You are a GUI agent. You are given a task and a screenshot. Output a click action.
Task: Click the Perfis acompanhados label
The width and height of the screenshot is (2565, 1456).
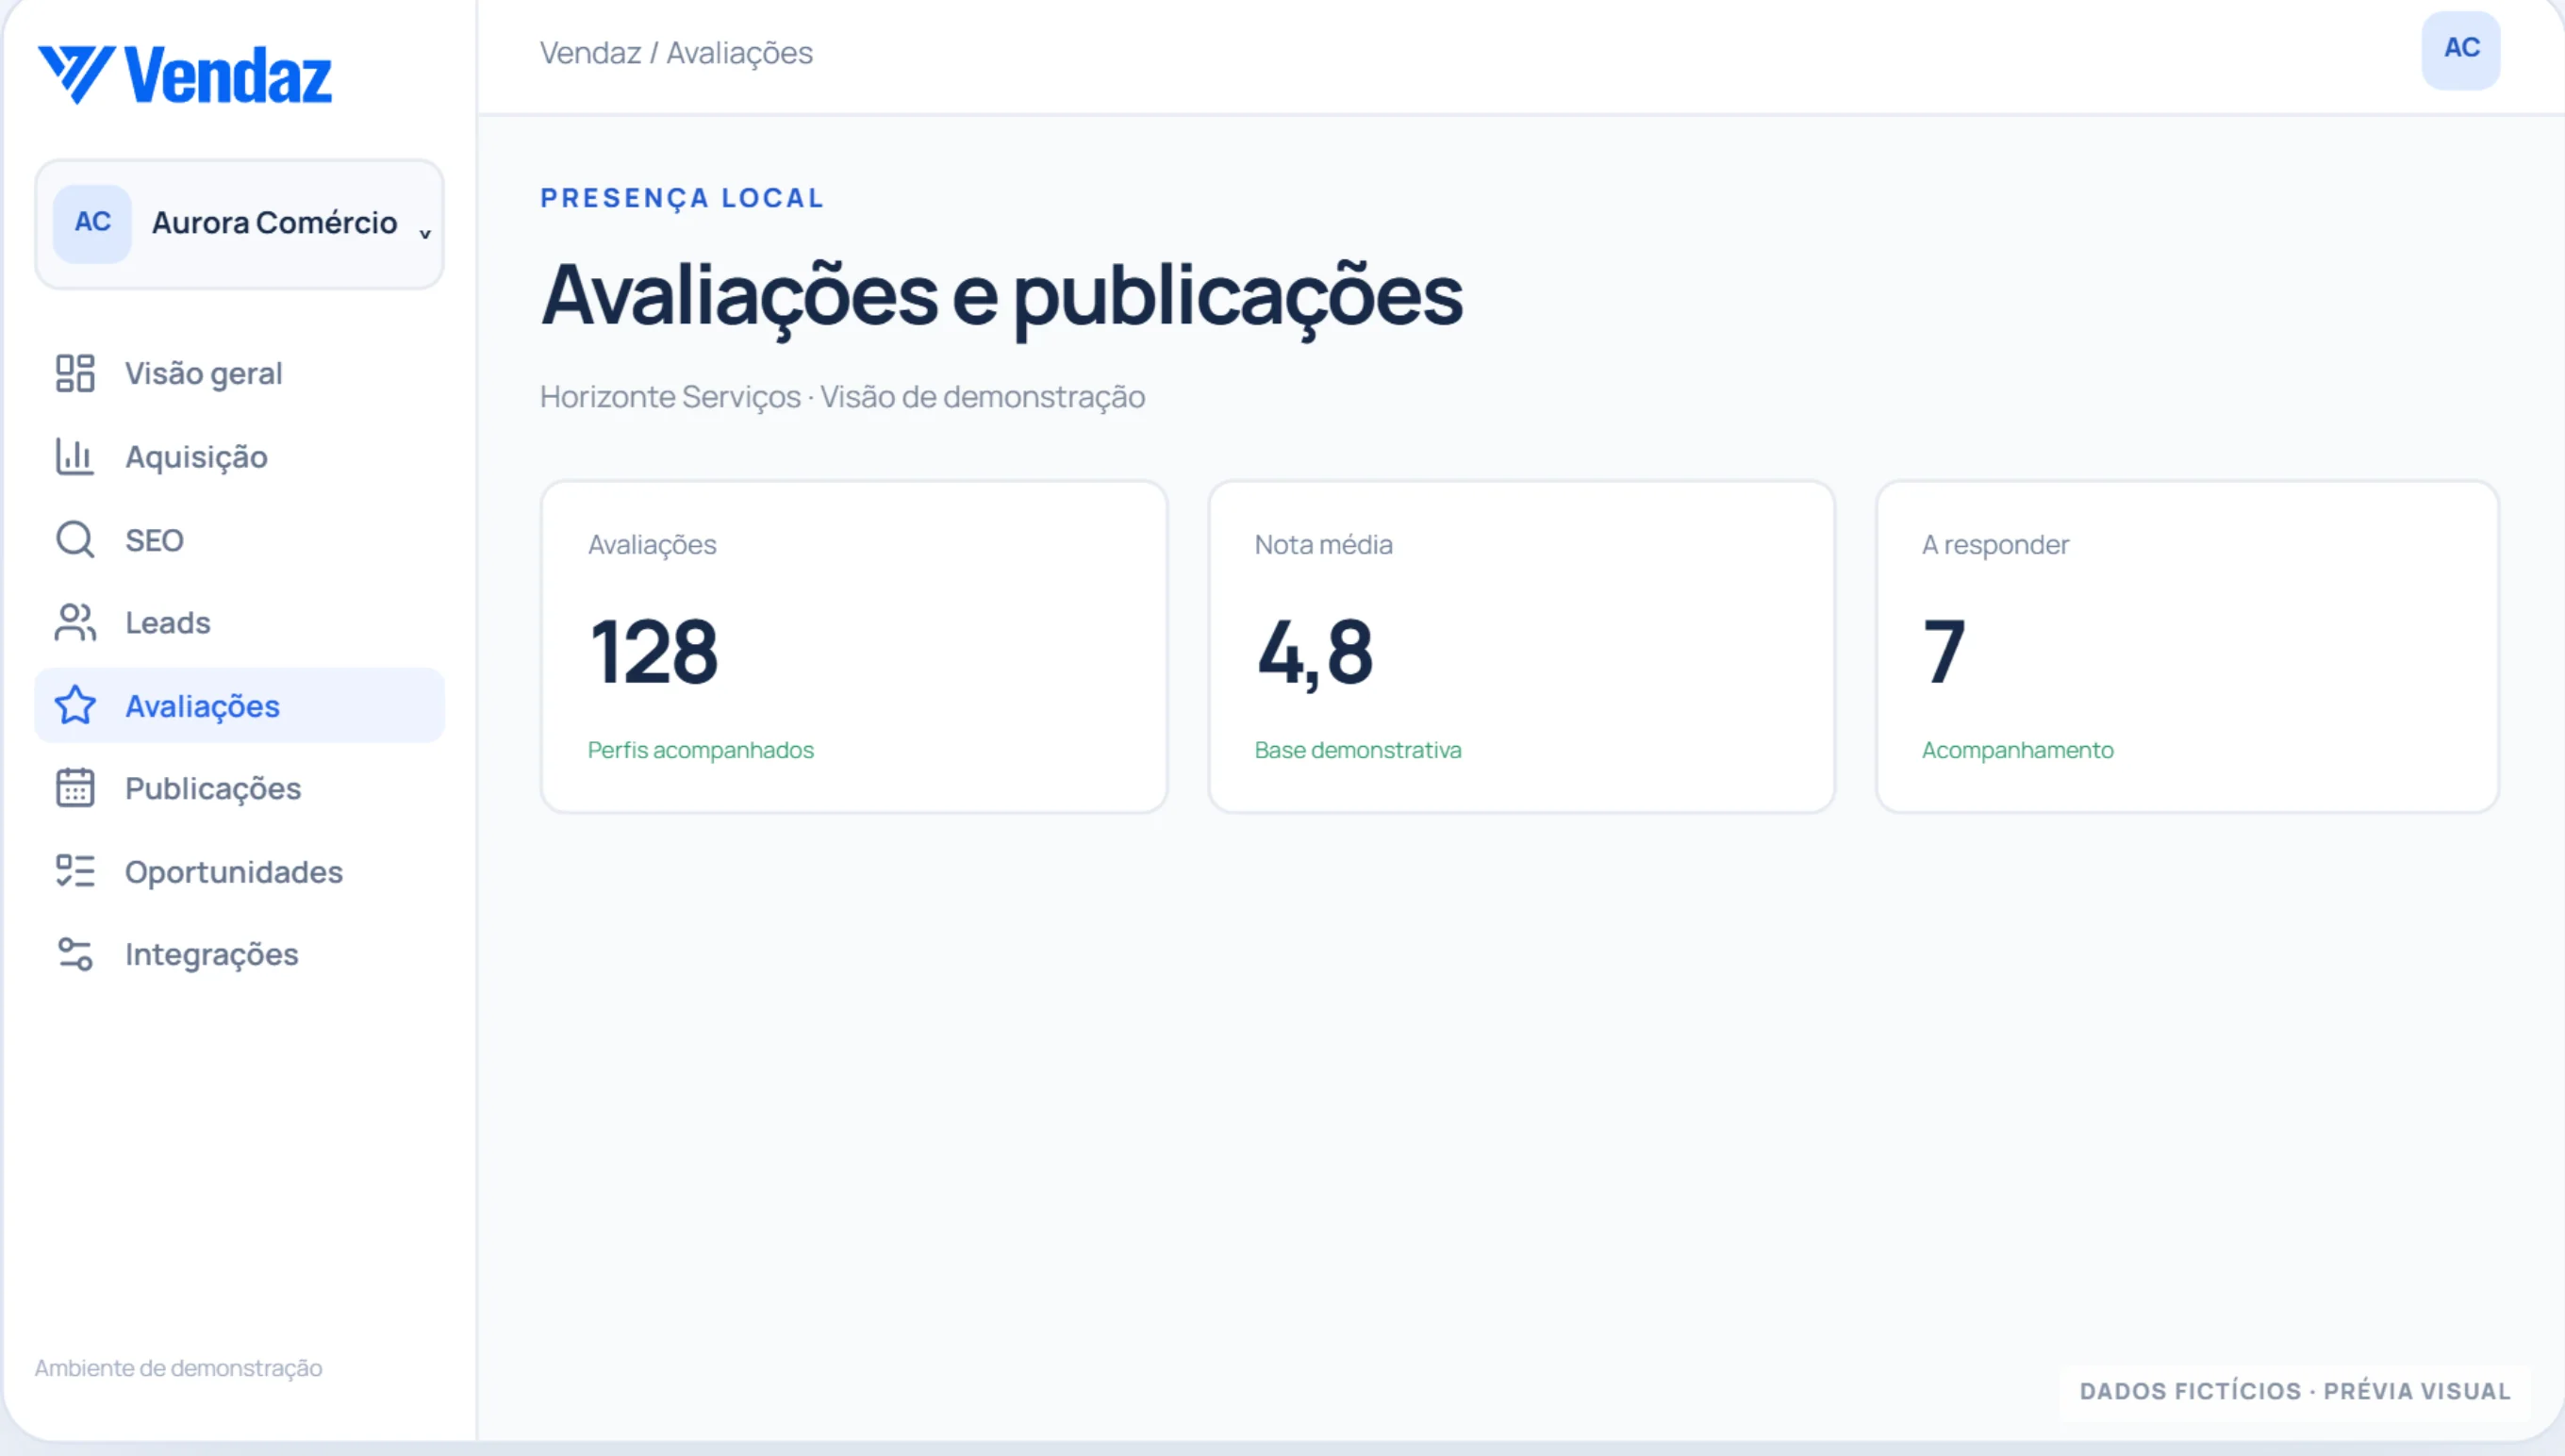tap(700, 750)
